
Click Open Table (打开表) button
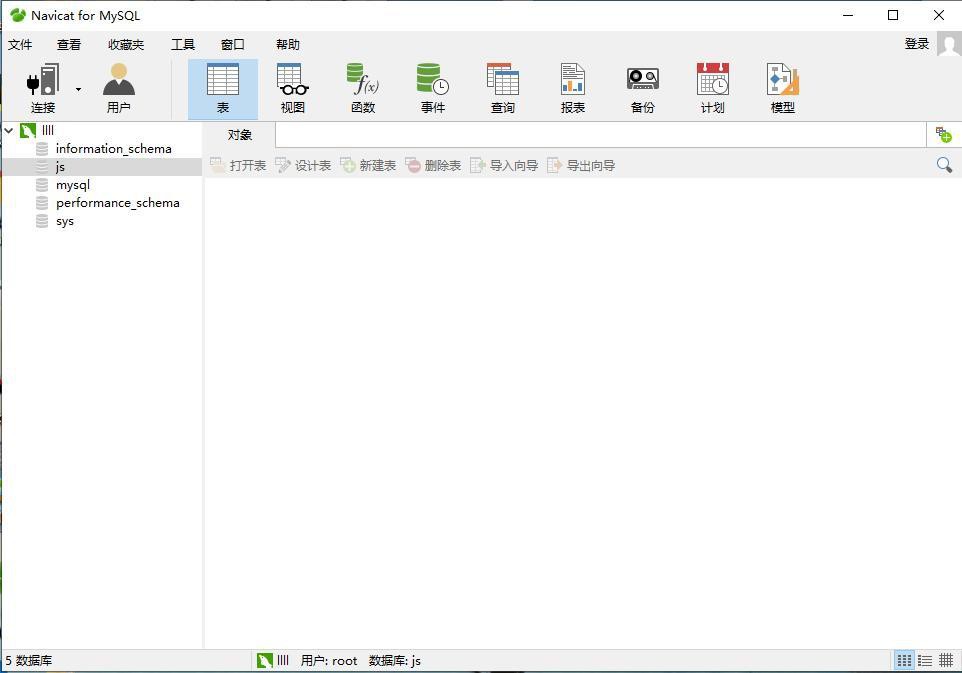238,165
